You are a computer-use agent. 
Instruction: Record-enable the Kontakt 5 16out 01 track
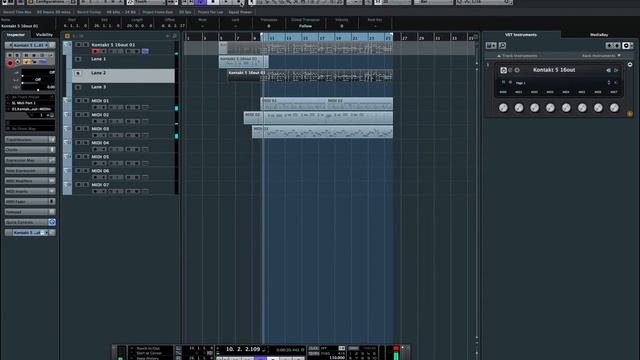[x=95, y=51]
